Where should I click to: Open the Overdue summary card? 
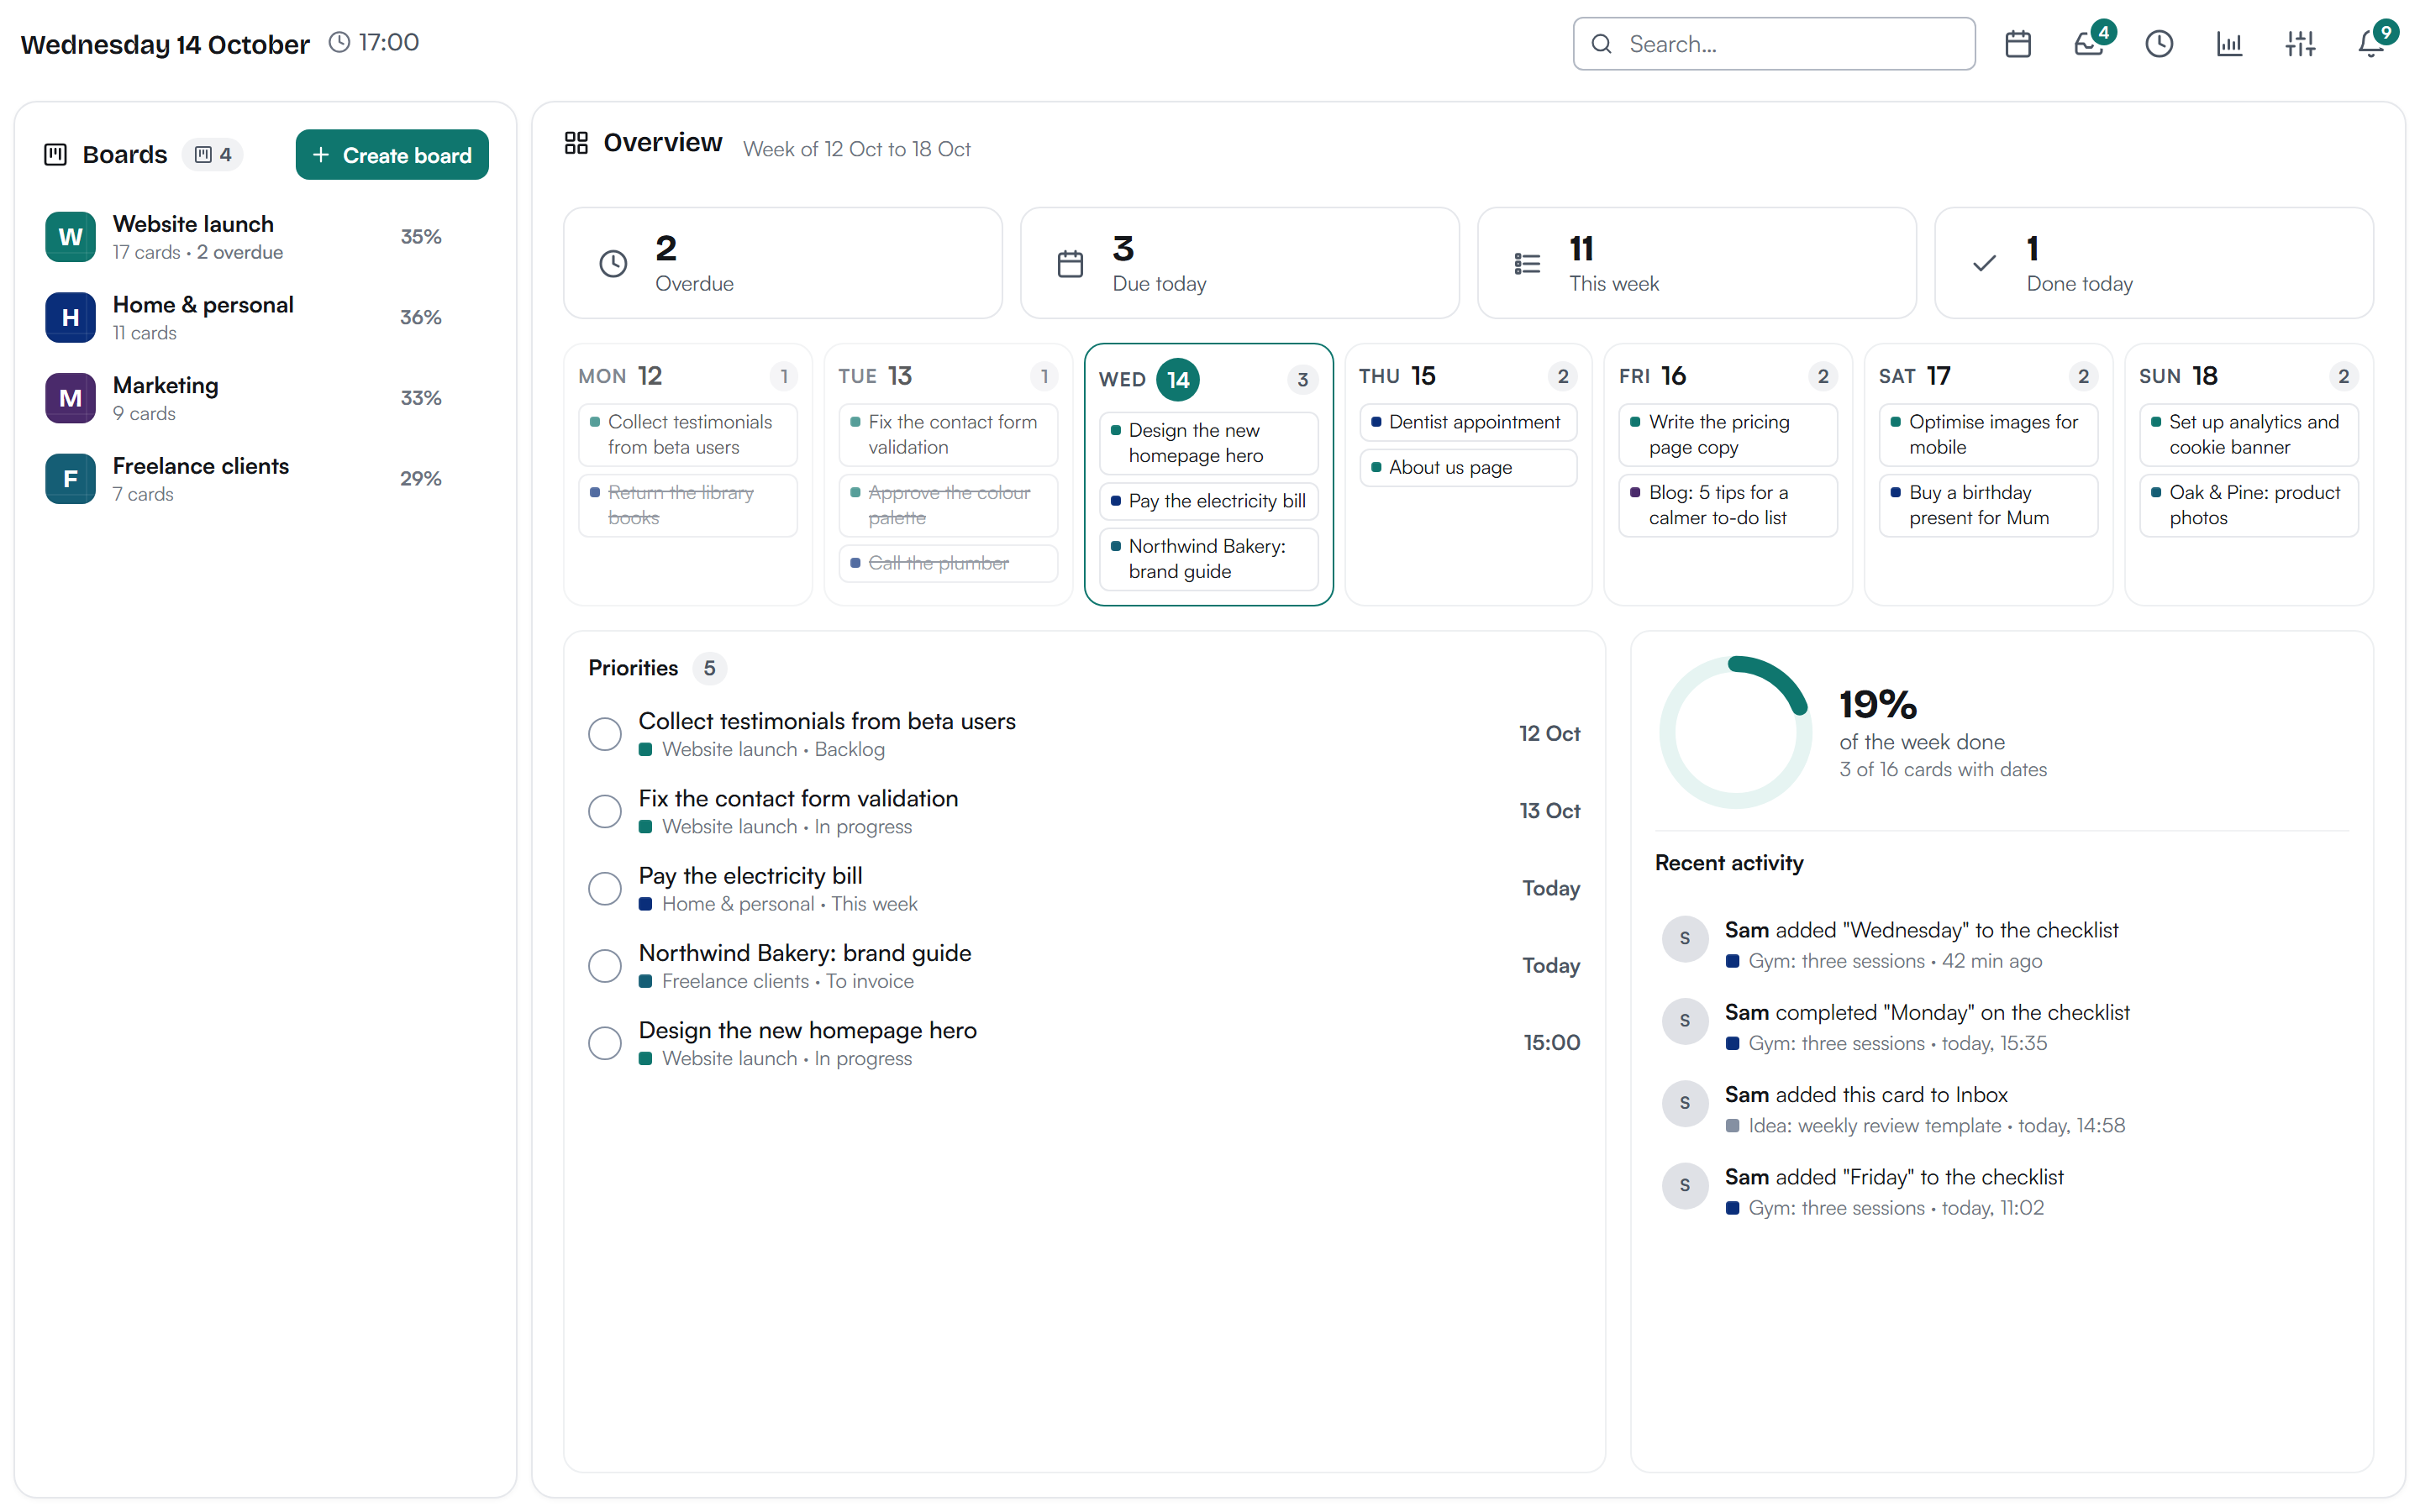(x=783, y=263)
